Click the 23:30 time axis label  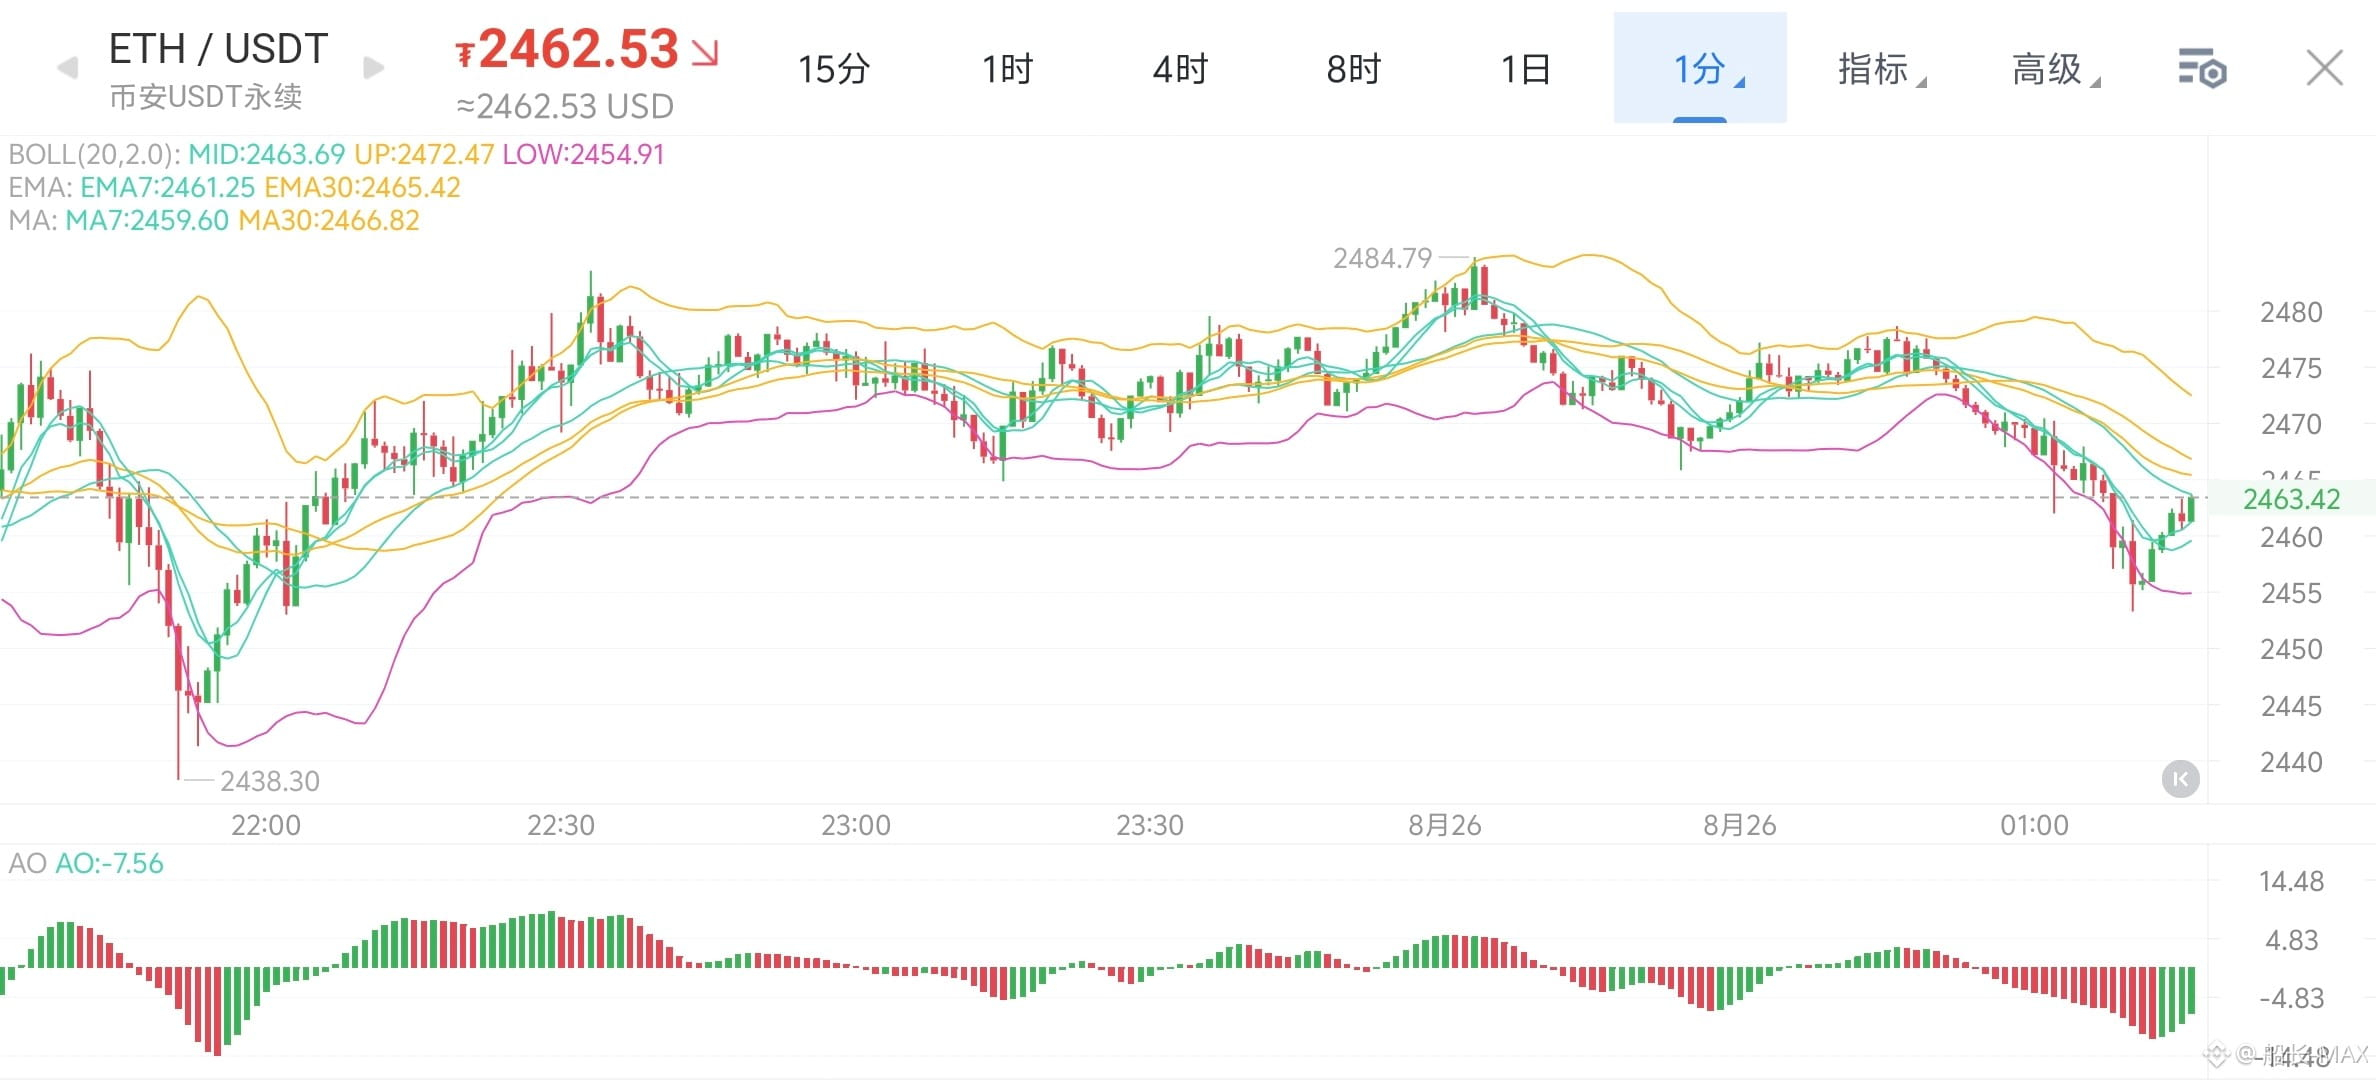(x=1150, y=825)
